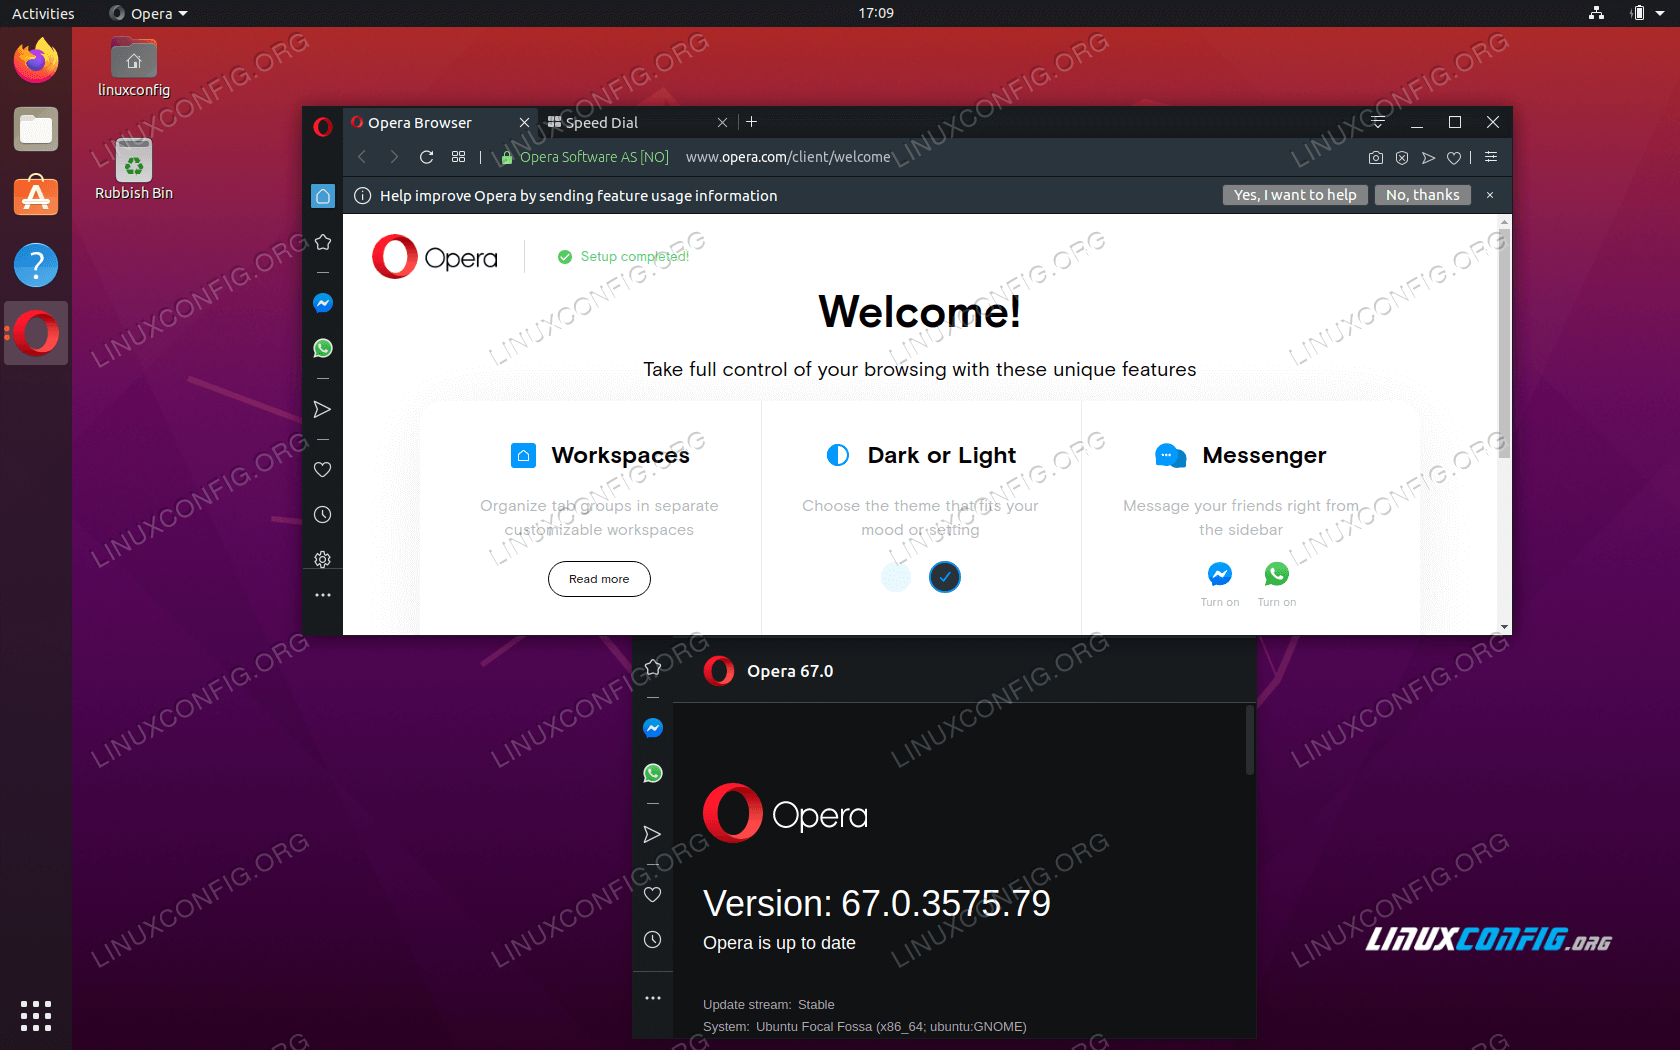Open WhatsApp from the sidebar
Screen dimensions: 1680x1050
[322, 347]
